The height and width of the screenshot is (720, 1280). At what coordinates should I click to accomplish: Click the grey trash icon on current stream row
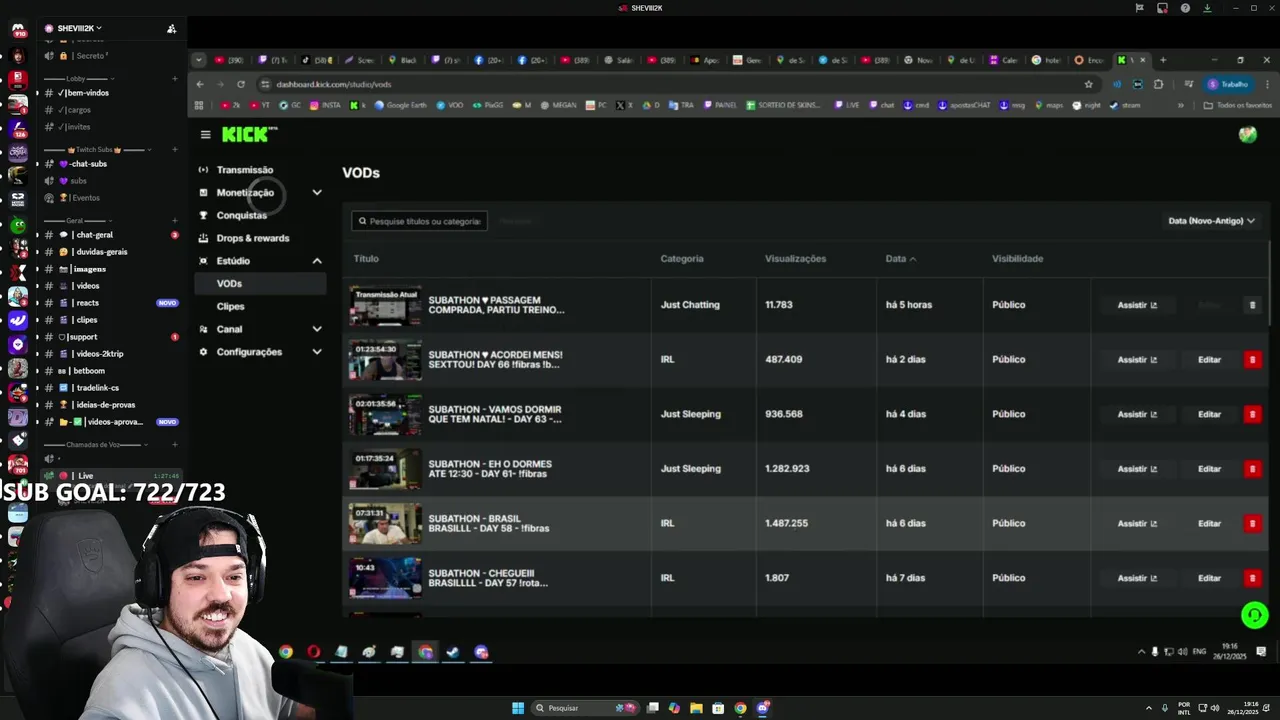(x=1252, y=305)
